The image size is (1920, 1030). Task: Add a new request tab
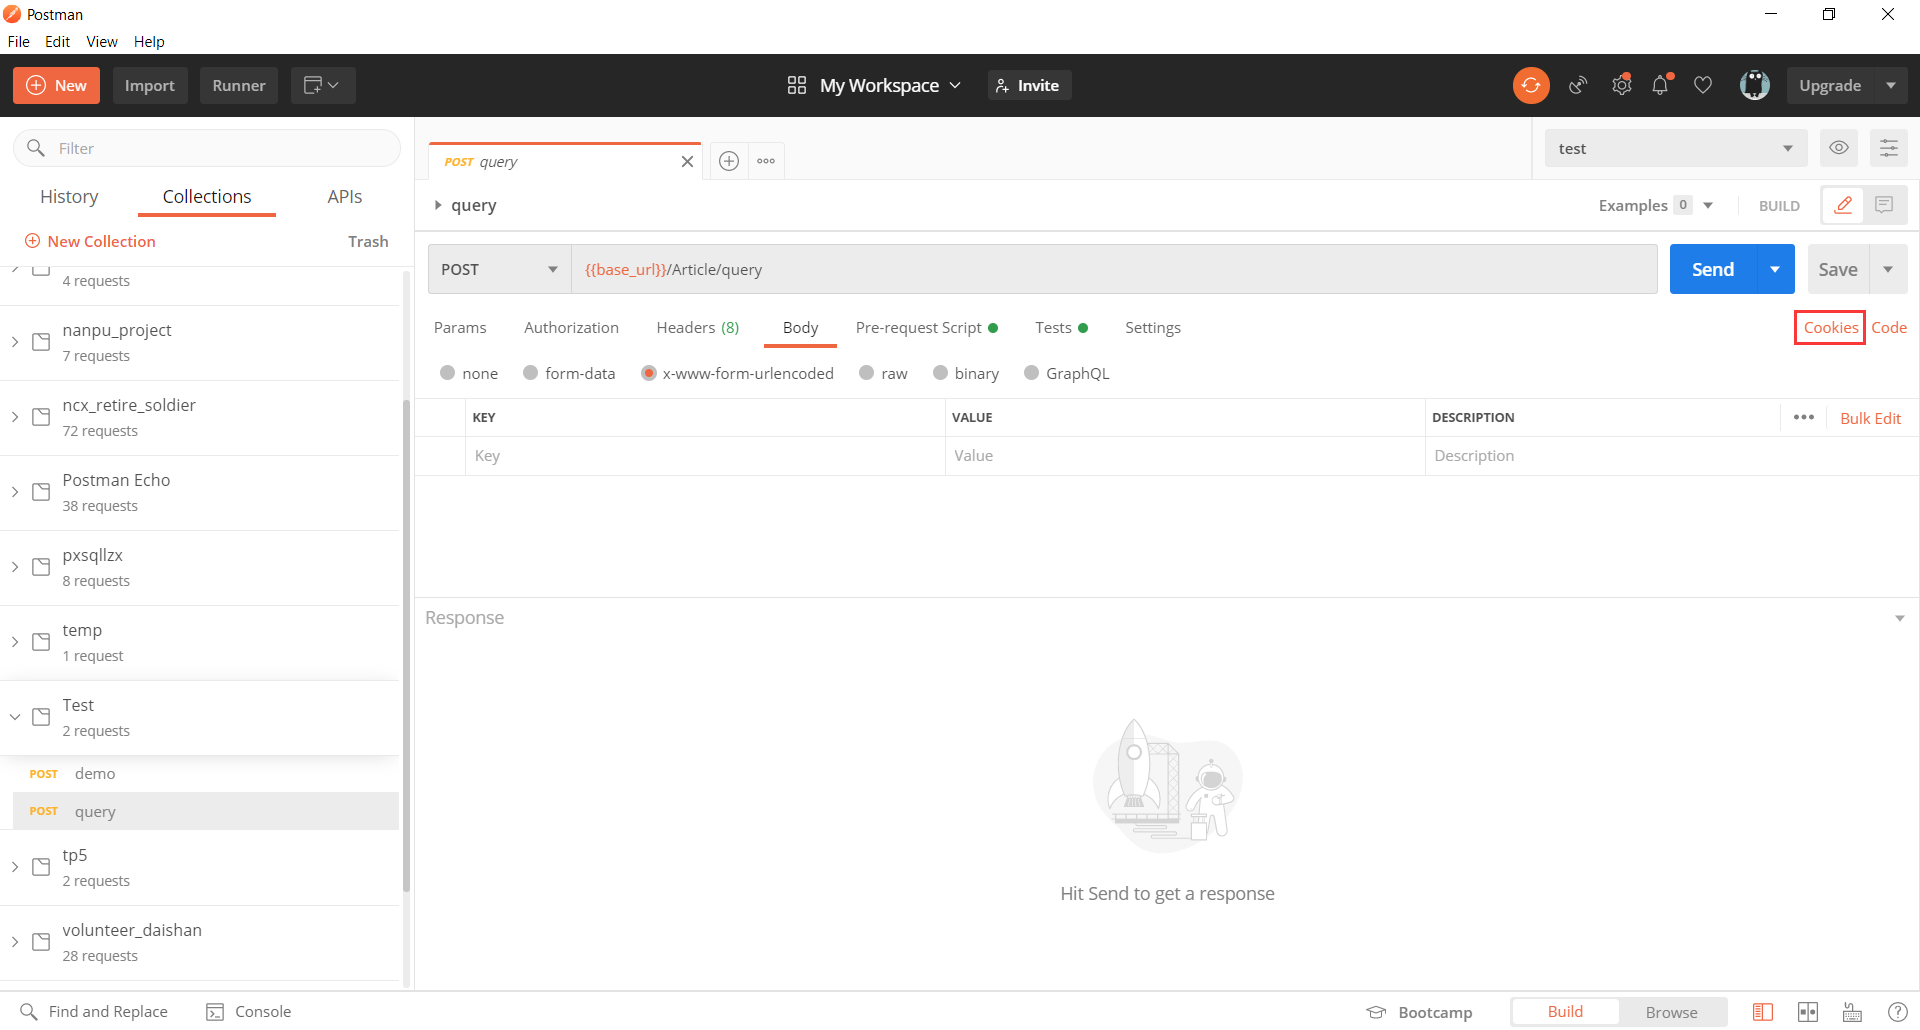[x=729, y=161]
